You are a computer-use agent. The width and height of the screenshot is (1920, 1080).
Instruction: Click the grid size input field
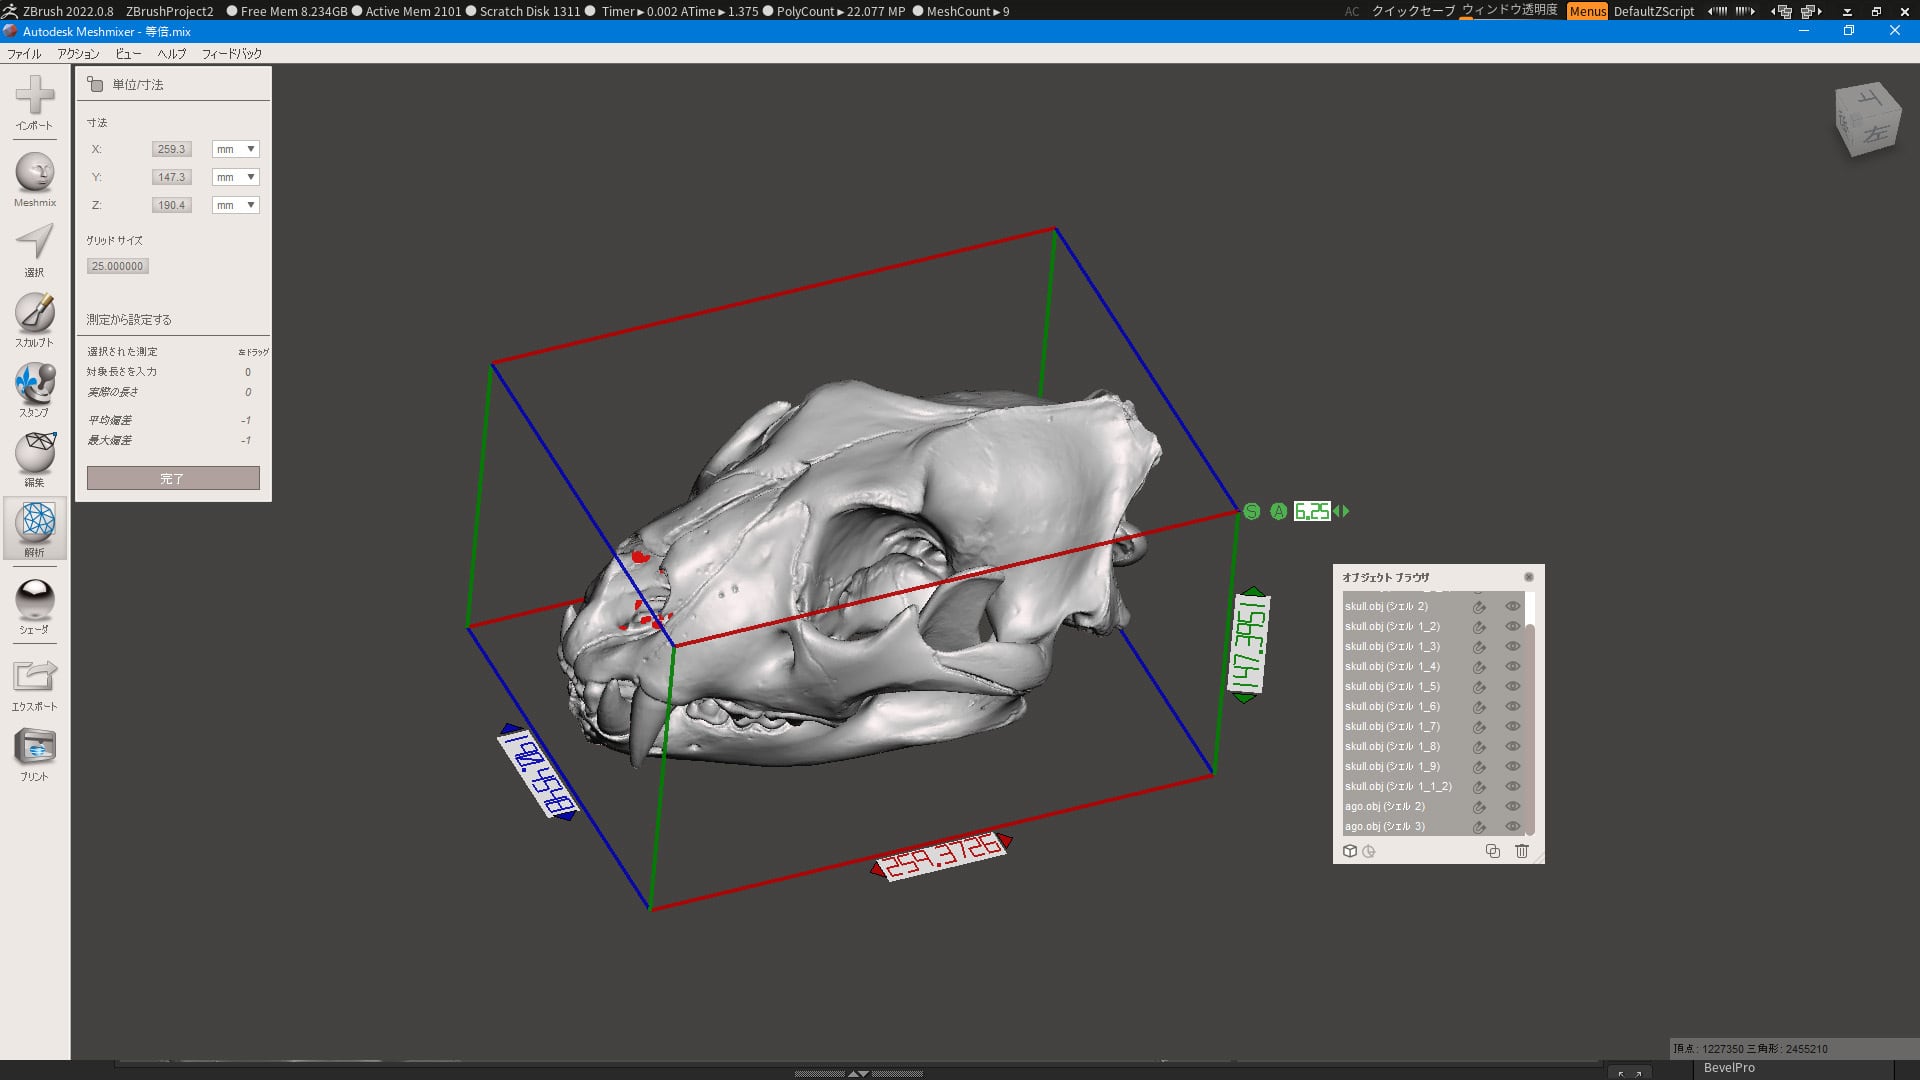click(x=118, y=266)
